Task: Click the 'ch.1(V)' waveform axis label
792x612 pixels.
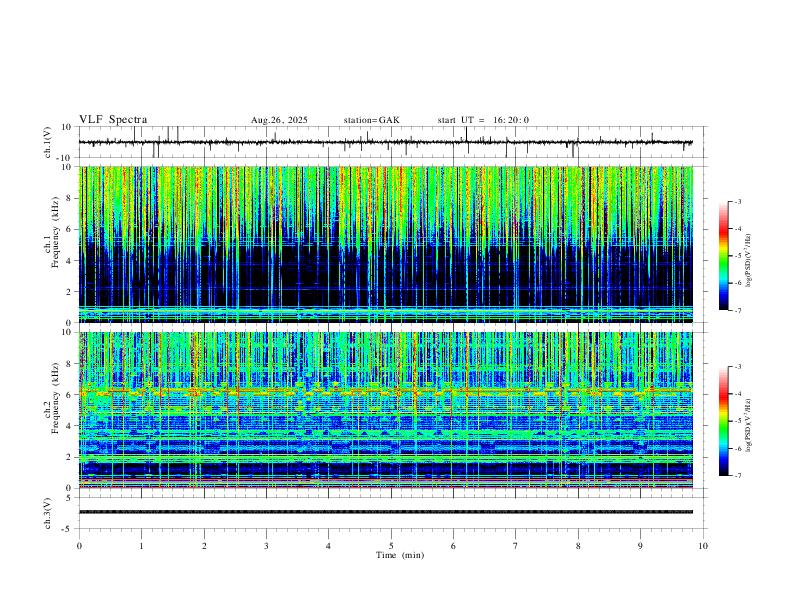Action: [x=48, y=142]
